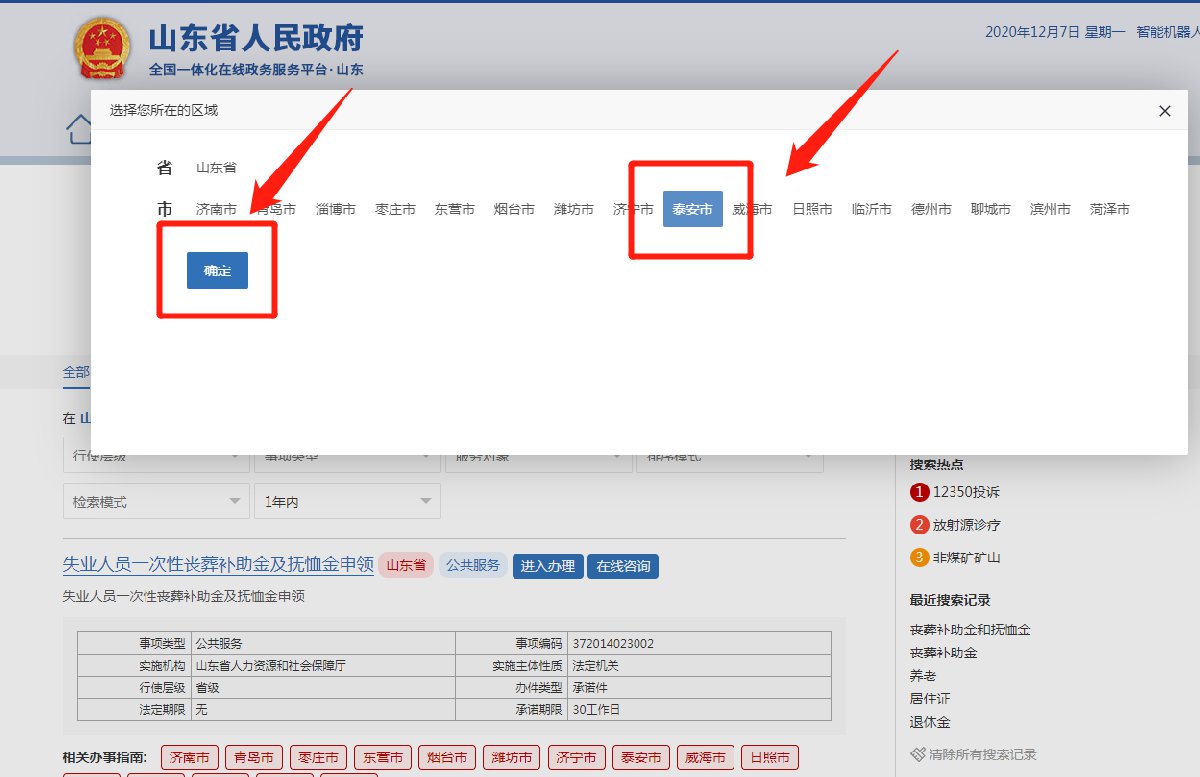This screenshot has height=777, width=1200.
Task: Open the 检索模式 dropdown
Action: (156, 502)
